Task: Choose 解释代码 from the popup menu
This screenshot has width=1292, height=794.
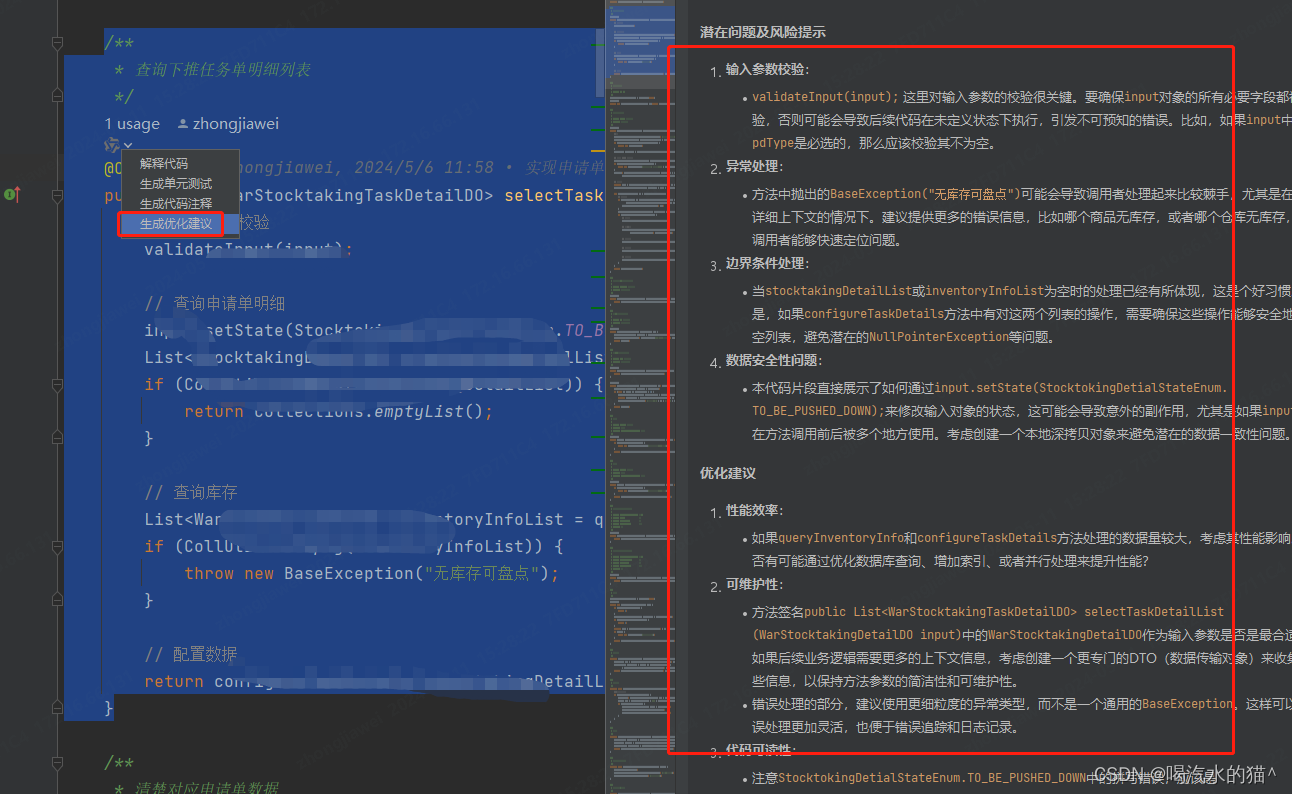Action: (x=164, y=163)
